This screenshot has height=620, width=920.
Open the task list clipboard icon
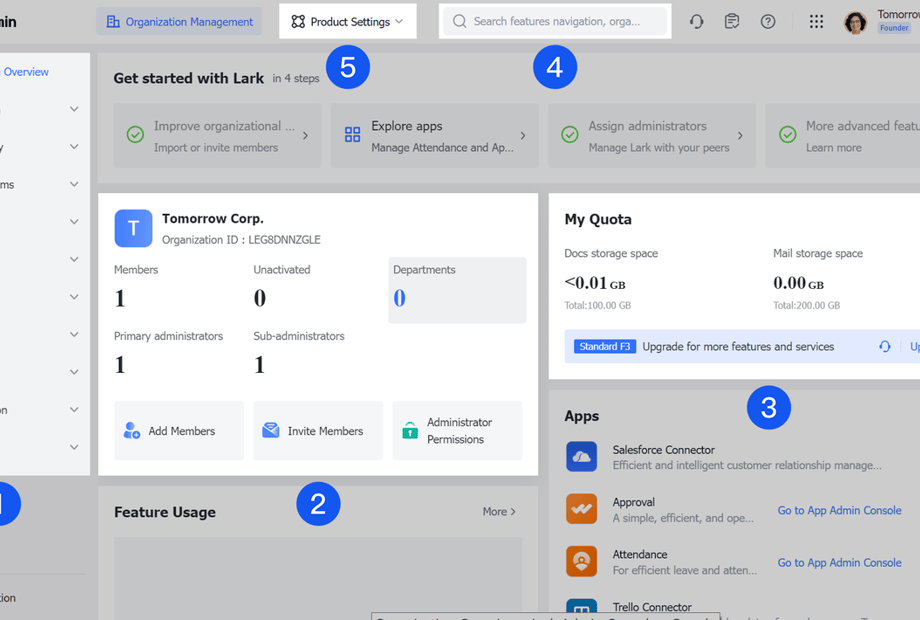click(732, 22)
